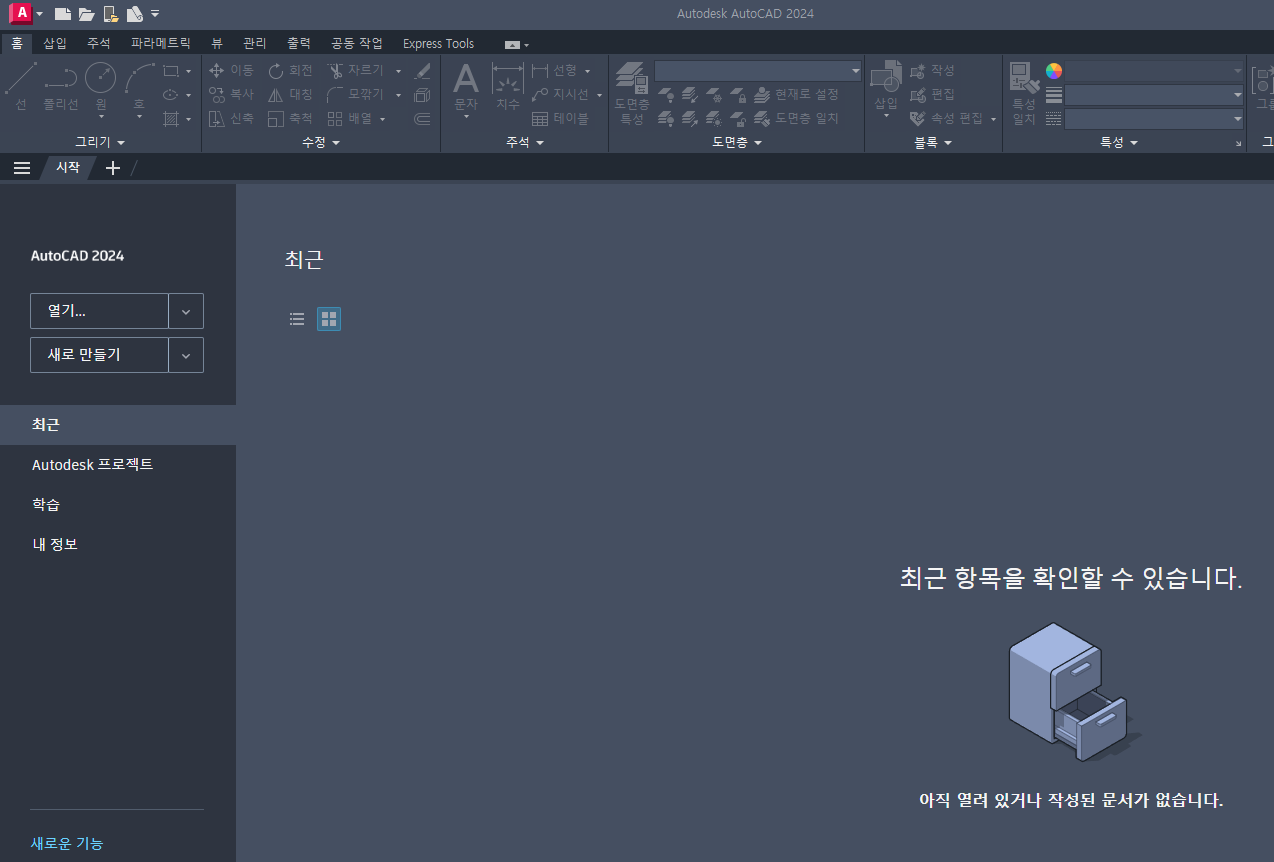Select the 원 (Circle) tool

coord(100,78)
